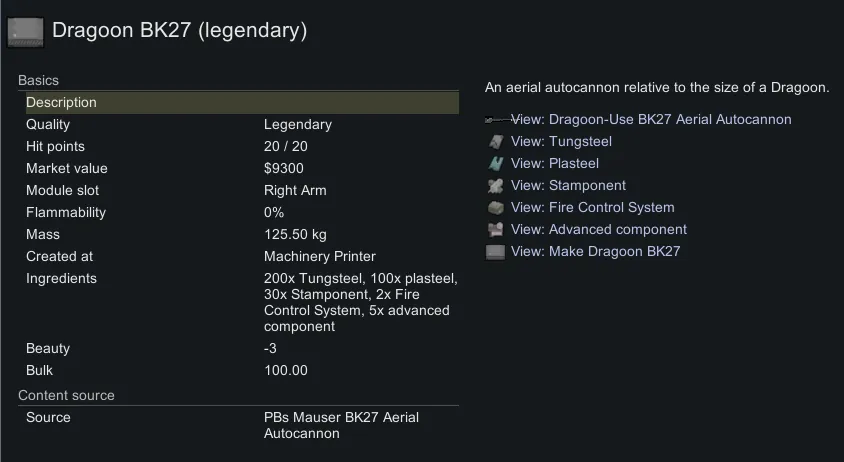Open the View: Tungsteel link
The width and height of the screenshot is (844, 462).
(561, 142)
